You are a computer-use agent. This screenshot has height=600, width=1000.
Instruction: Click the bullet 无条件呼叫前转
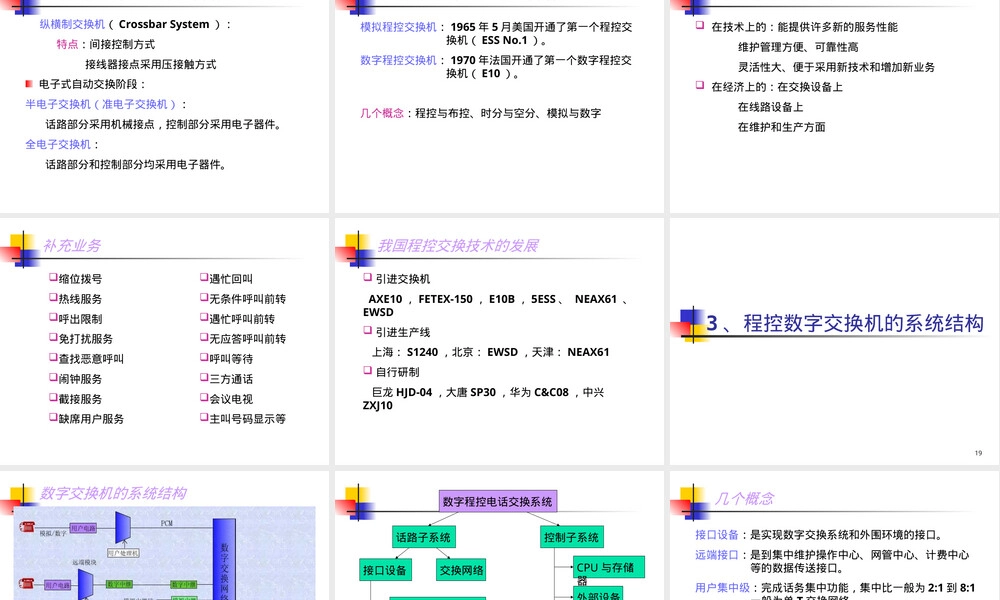pos(243,299)
